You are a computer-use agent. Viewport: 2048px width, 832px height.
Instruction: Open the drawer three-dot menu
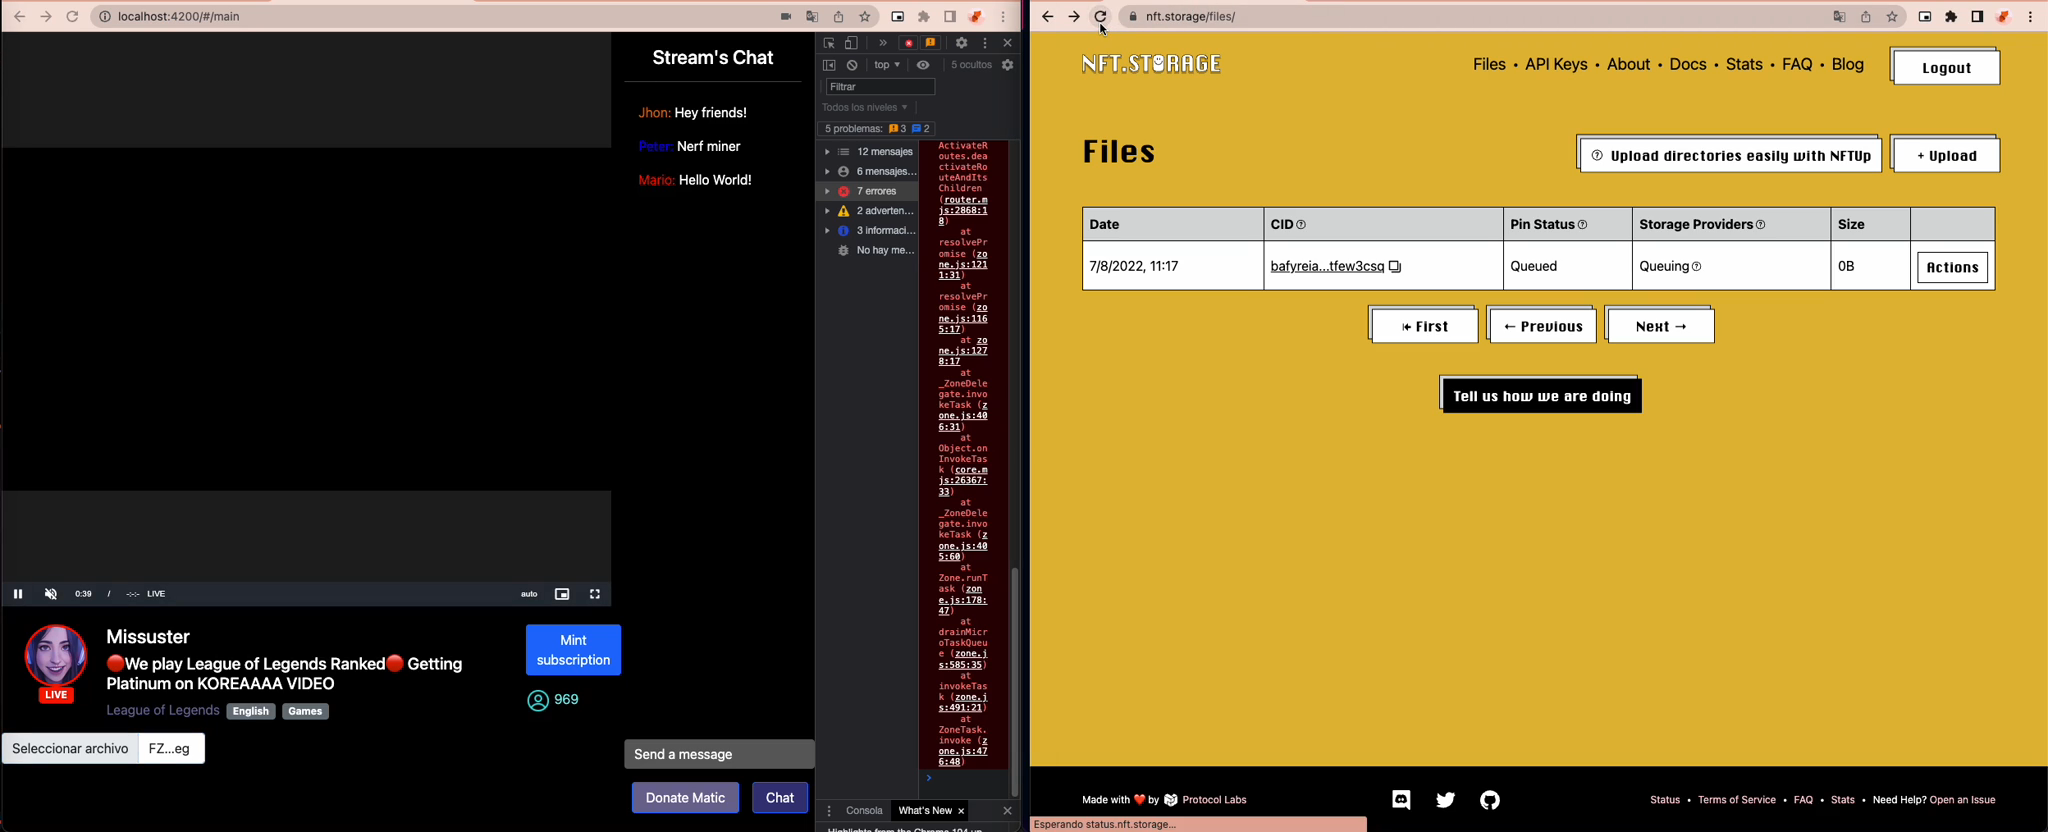point(829,811)
